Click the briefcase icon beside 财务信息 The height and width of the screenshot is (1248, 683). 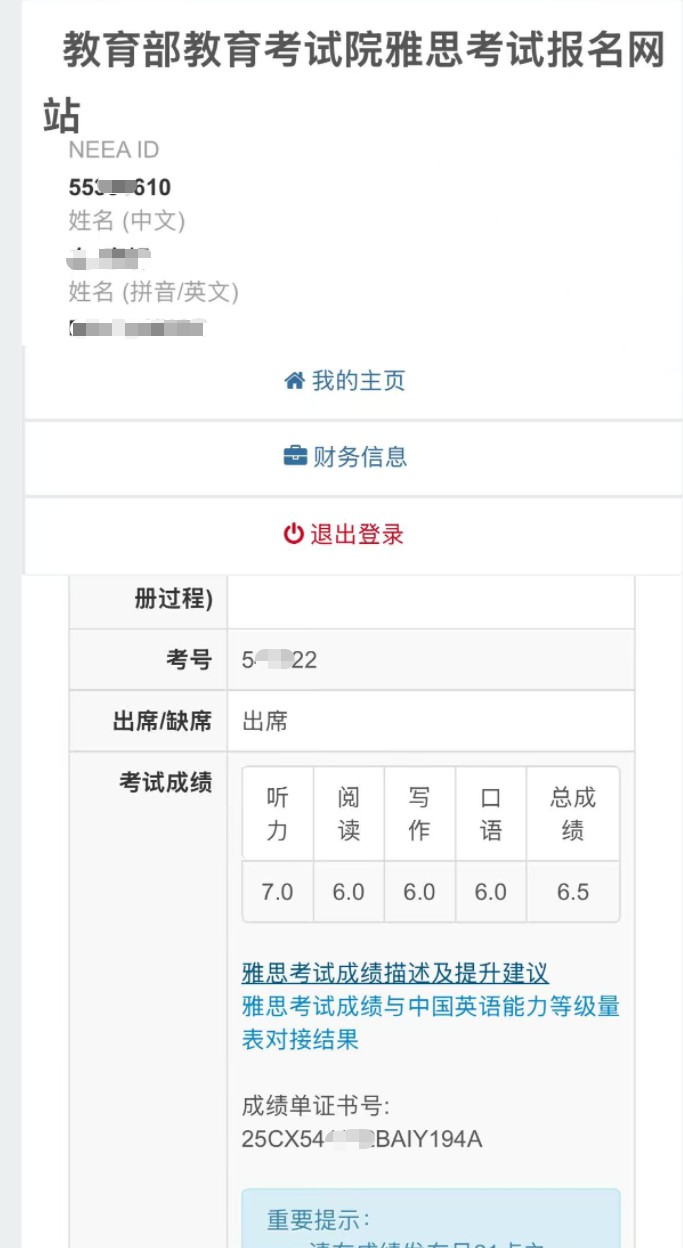[x=295, y=457]
